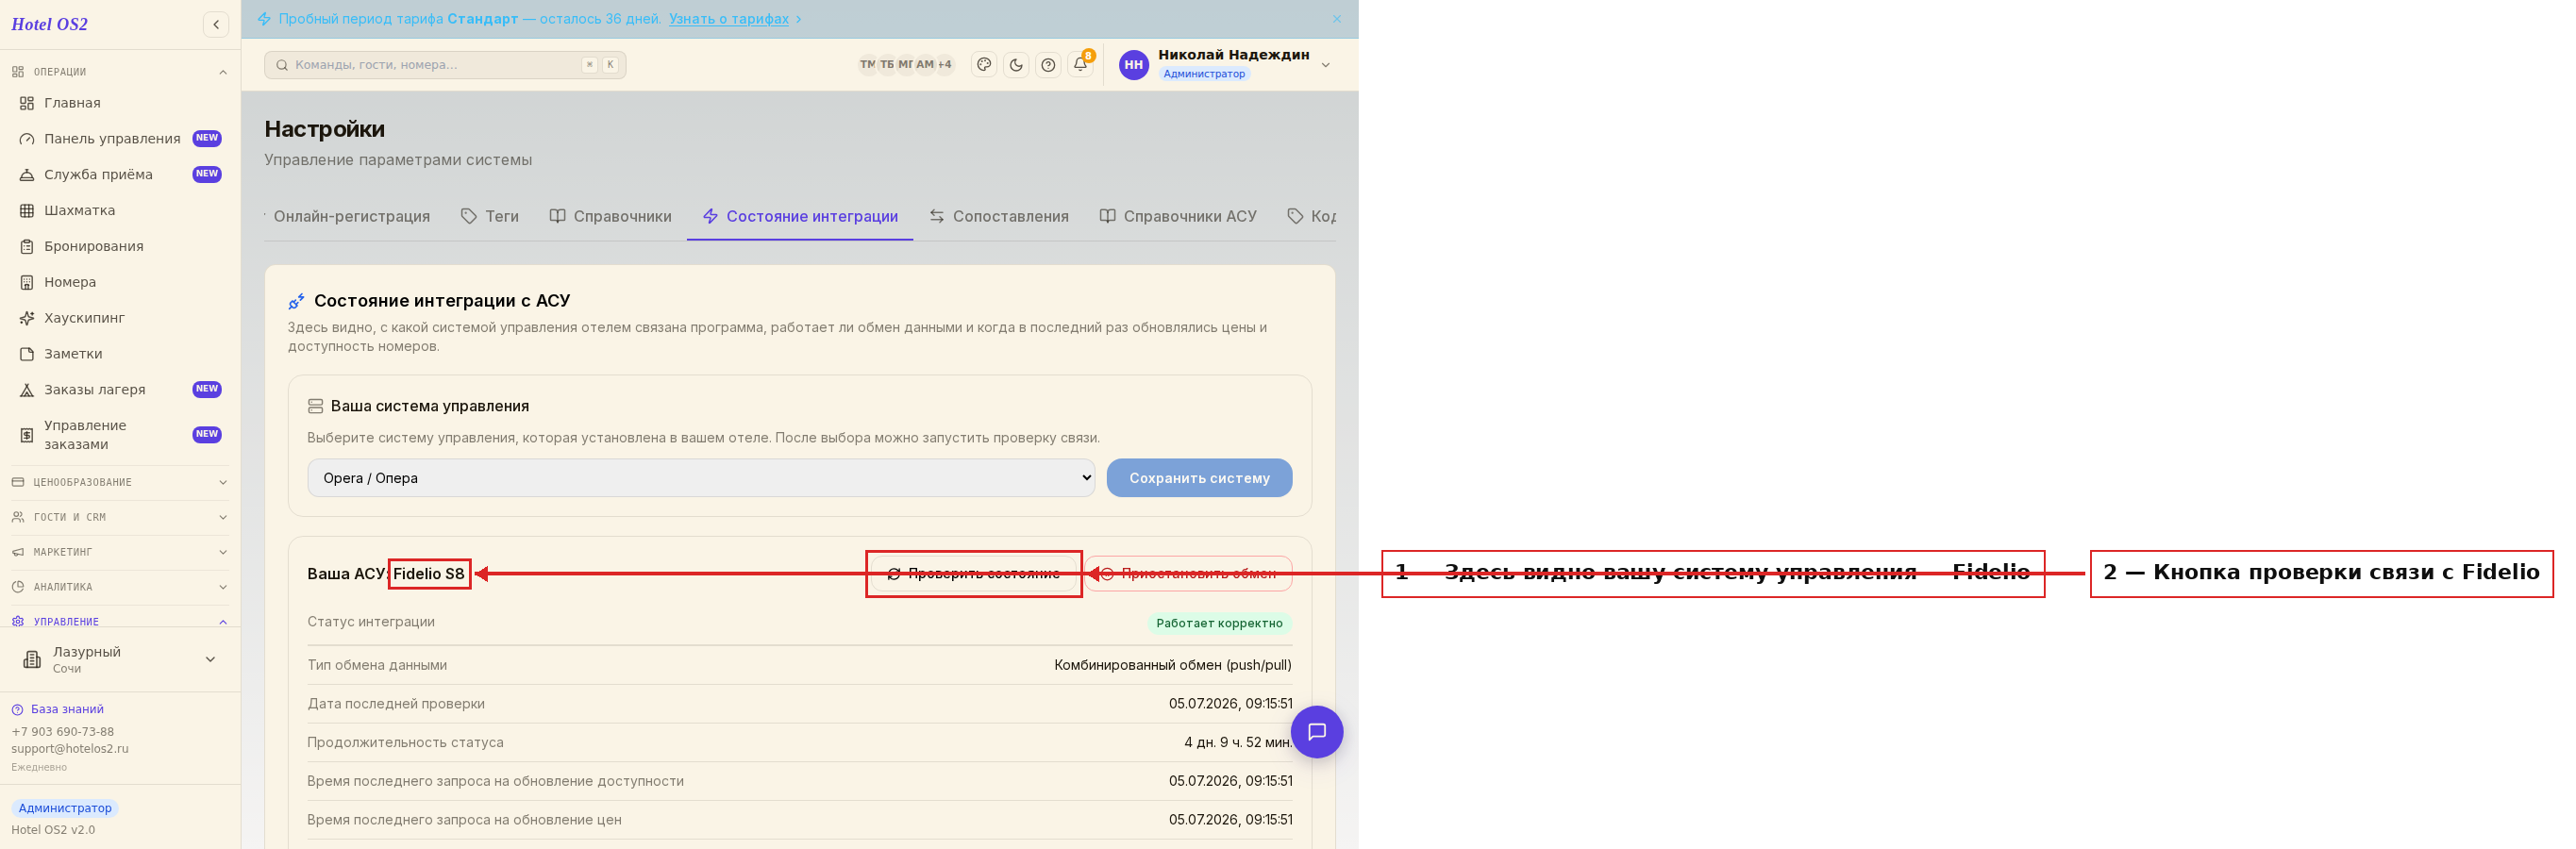Click Проверить состояние button
This screenshot has height=849, width=2576.
973,574
